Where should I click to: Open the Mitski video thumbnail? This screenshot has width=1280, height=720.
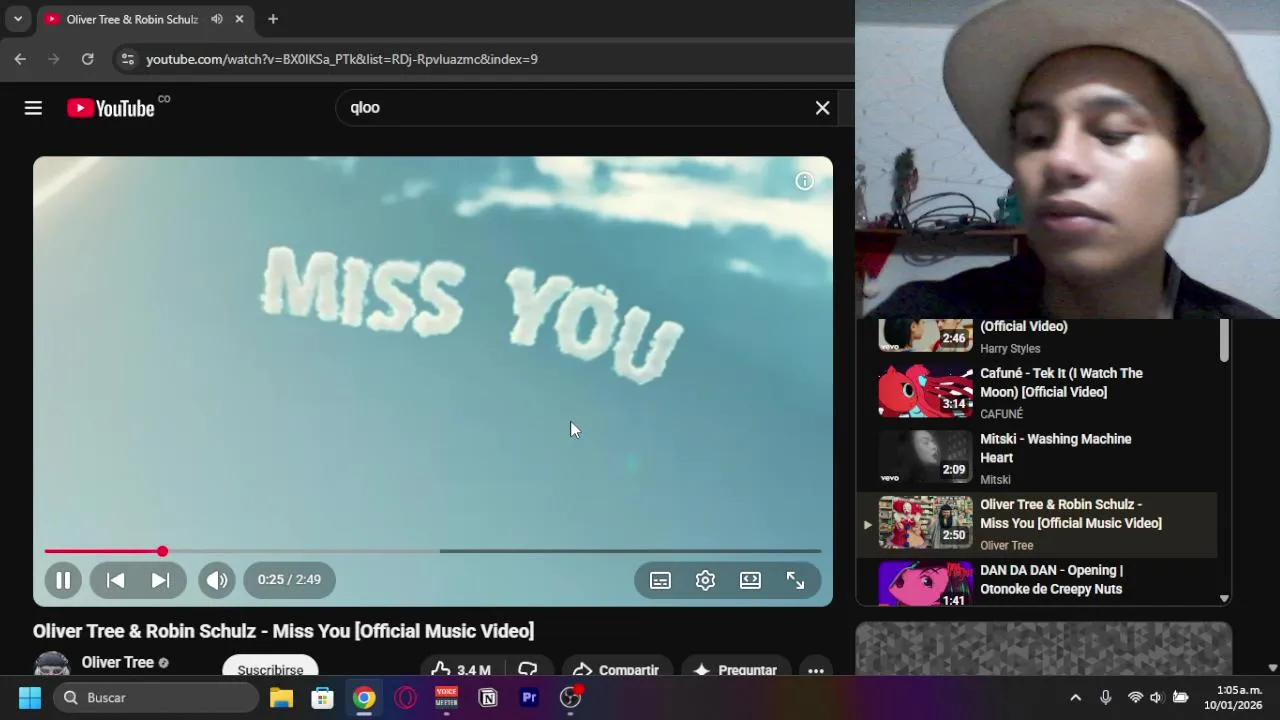(925, 457)
